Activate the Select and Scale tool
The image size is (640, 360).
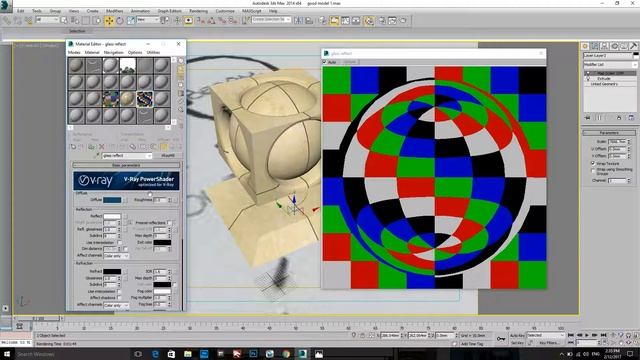pyautogui.click(x=131, y=20)
